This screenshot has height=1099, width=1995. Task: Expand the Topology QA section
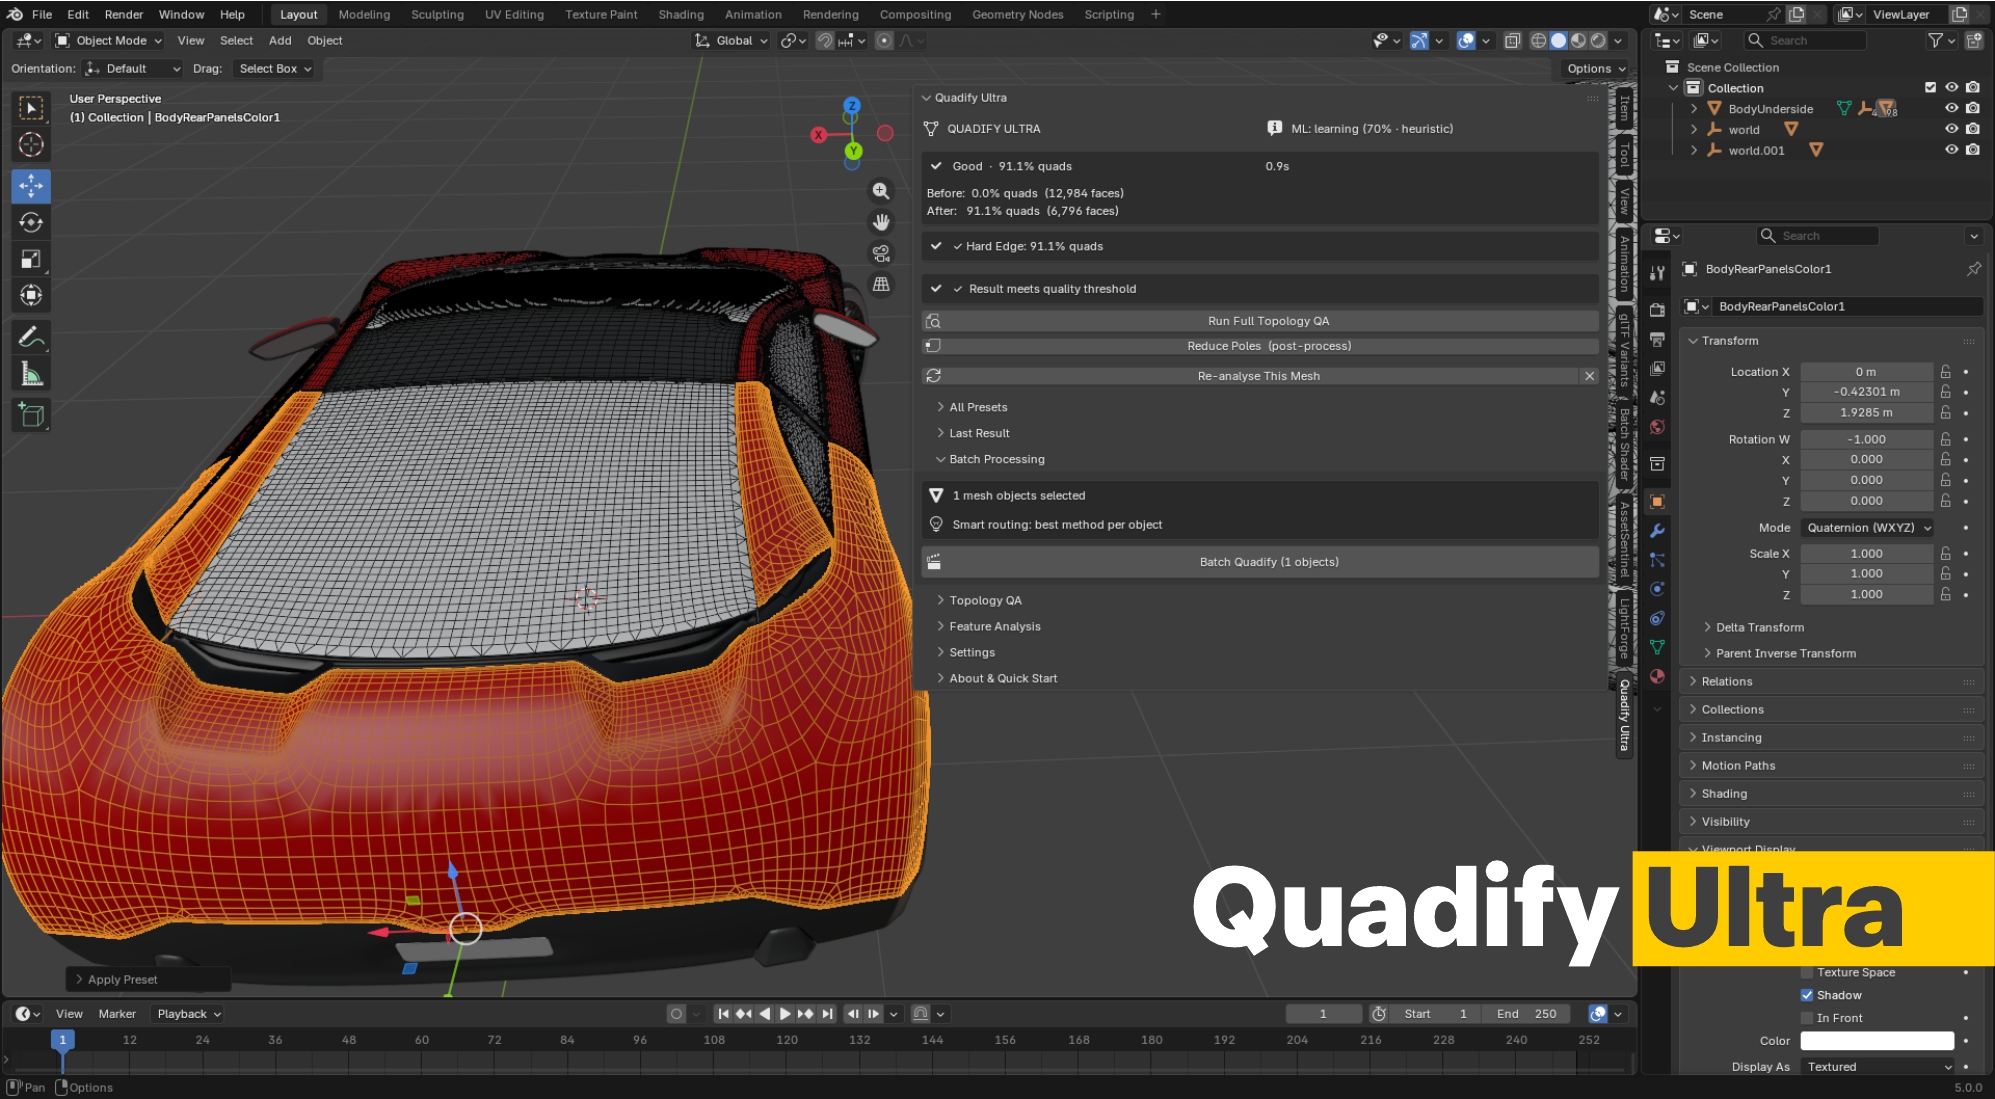point(985,600)
